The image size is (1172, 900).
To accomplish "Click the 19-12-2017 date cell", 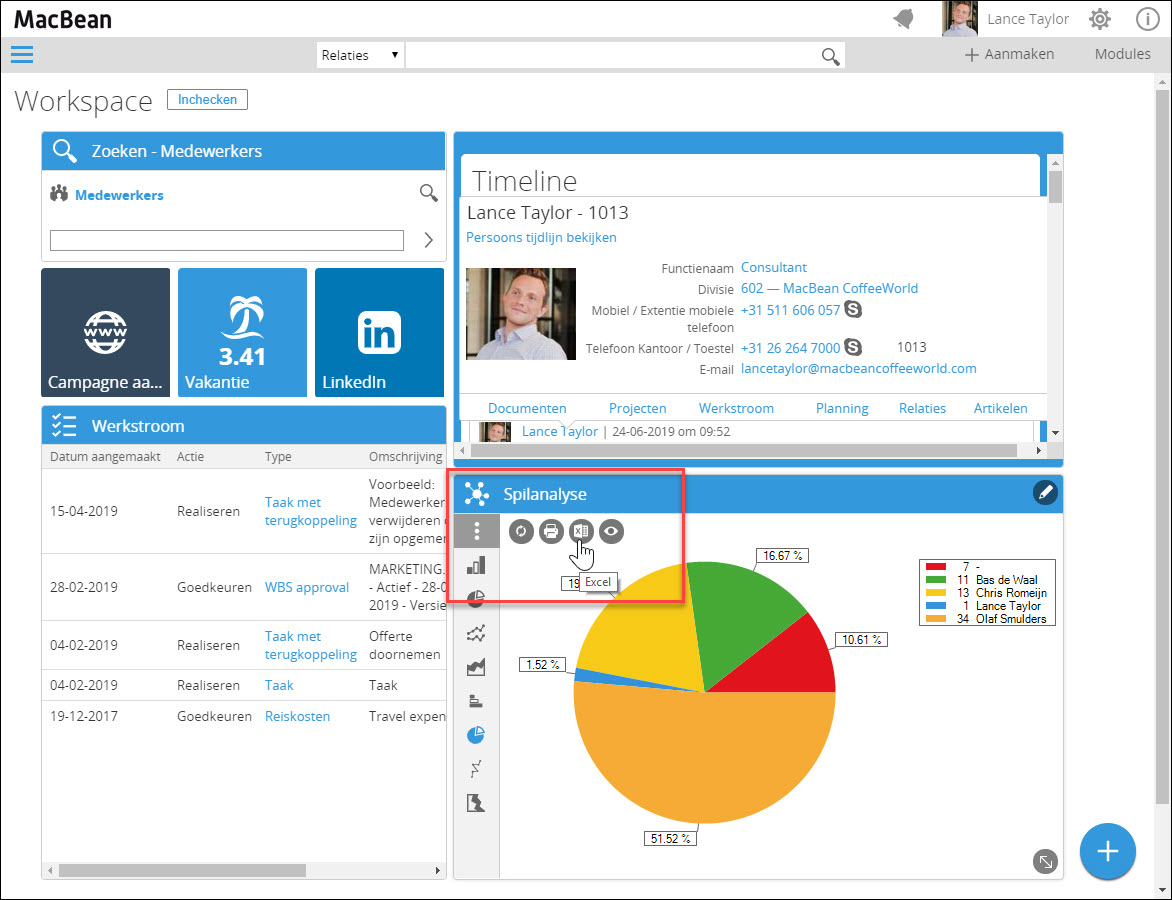I will pos(84,716).
